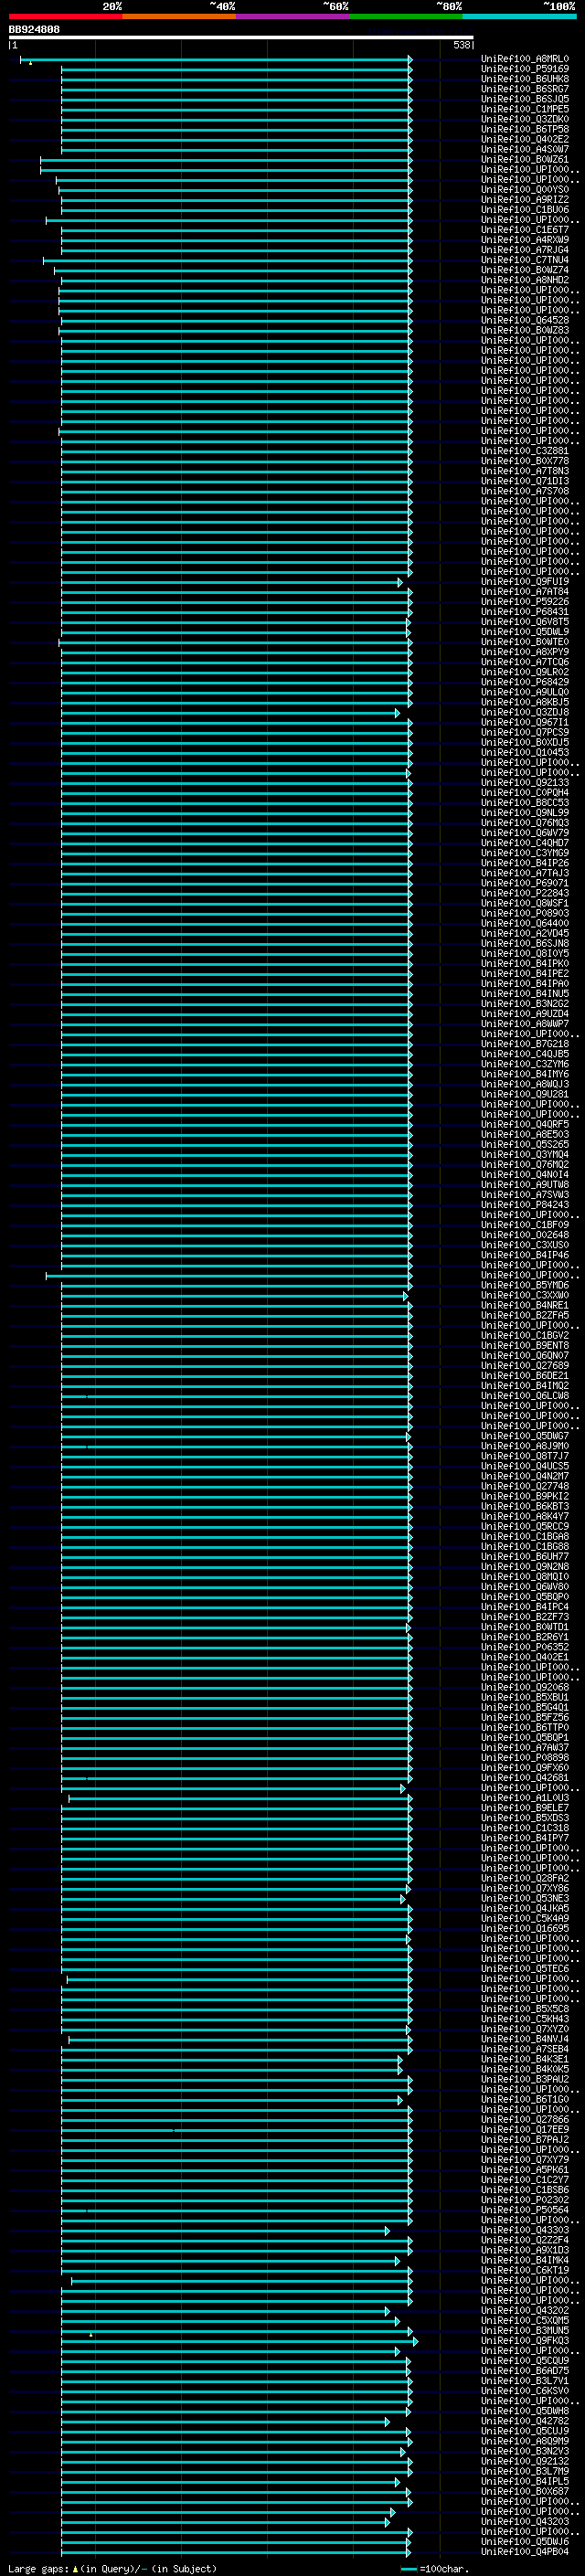Select hit UniRef100_A7RJG4

pos(525,250)
